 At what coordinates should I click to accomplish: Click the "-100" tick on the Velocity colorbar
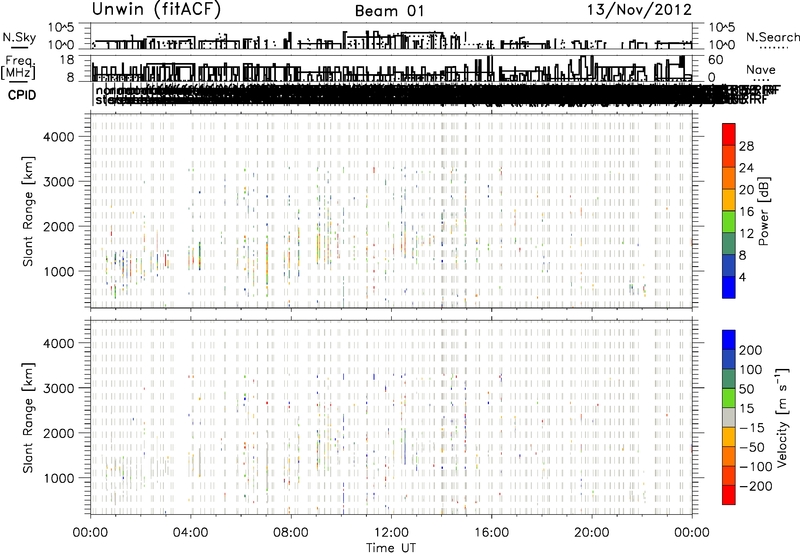click(x=755, y=467)
